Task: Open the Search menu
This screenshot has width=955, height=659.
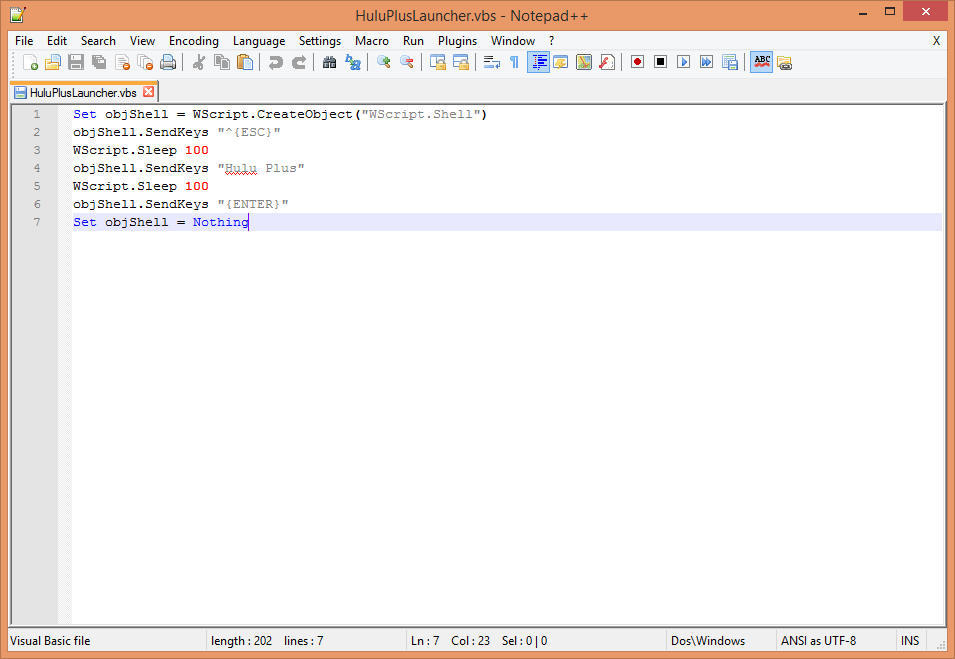Action: [x=98, y=41]
